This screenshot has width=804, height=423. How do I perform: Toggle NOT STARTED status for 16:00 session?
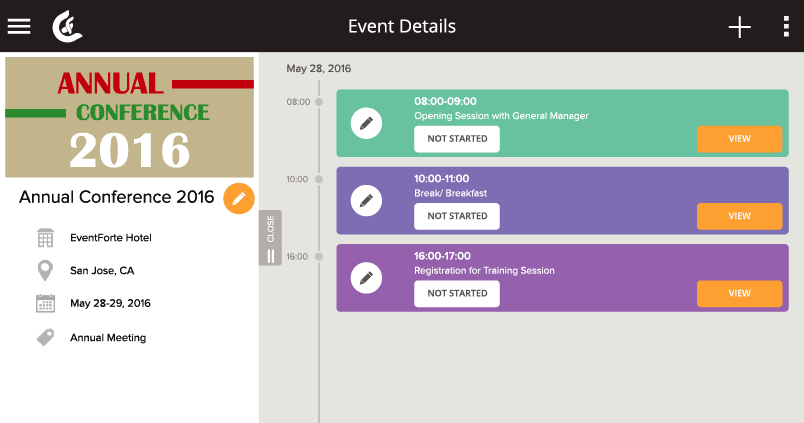(x=457, y=294)
